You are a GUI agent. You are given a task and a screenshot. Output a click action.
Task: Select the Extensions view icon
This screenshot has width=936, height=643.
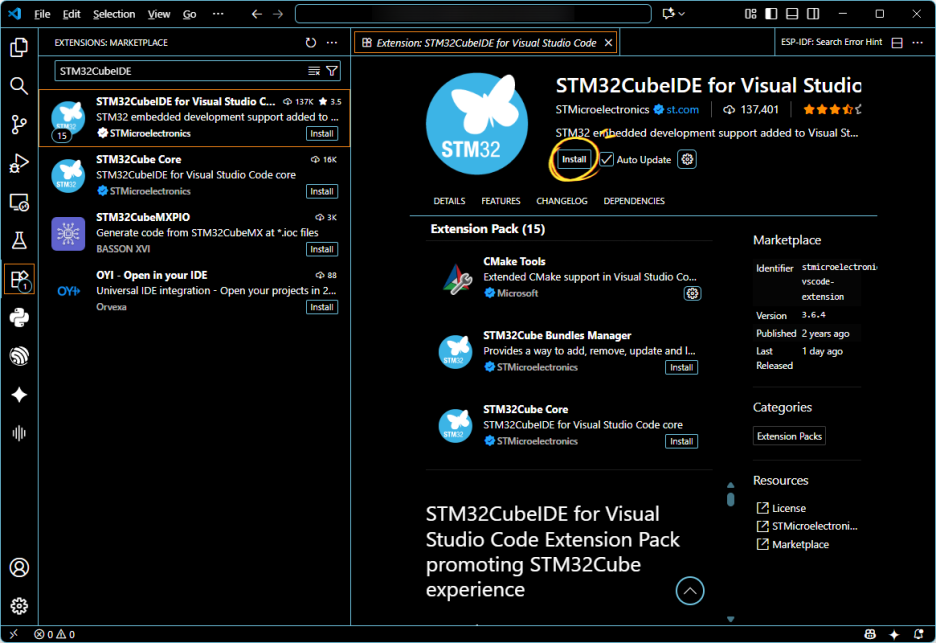(x=19, y=279)
